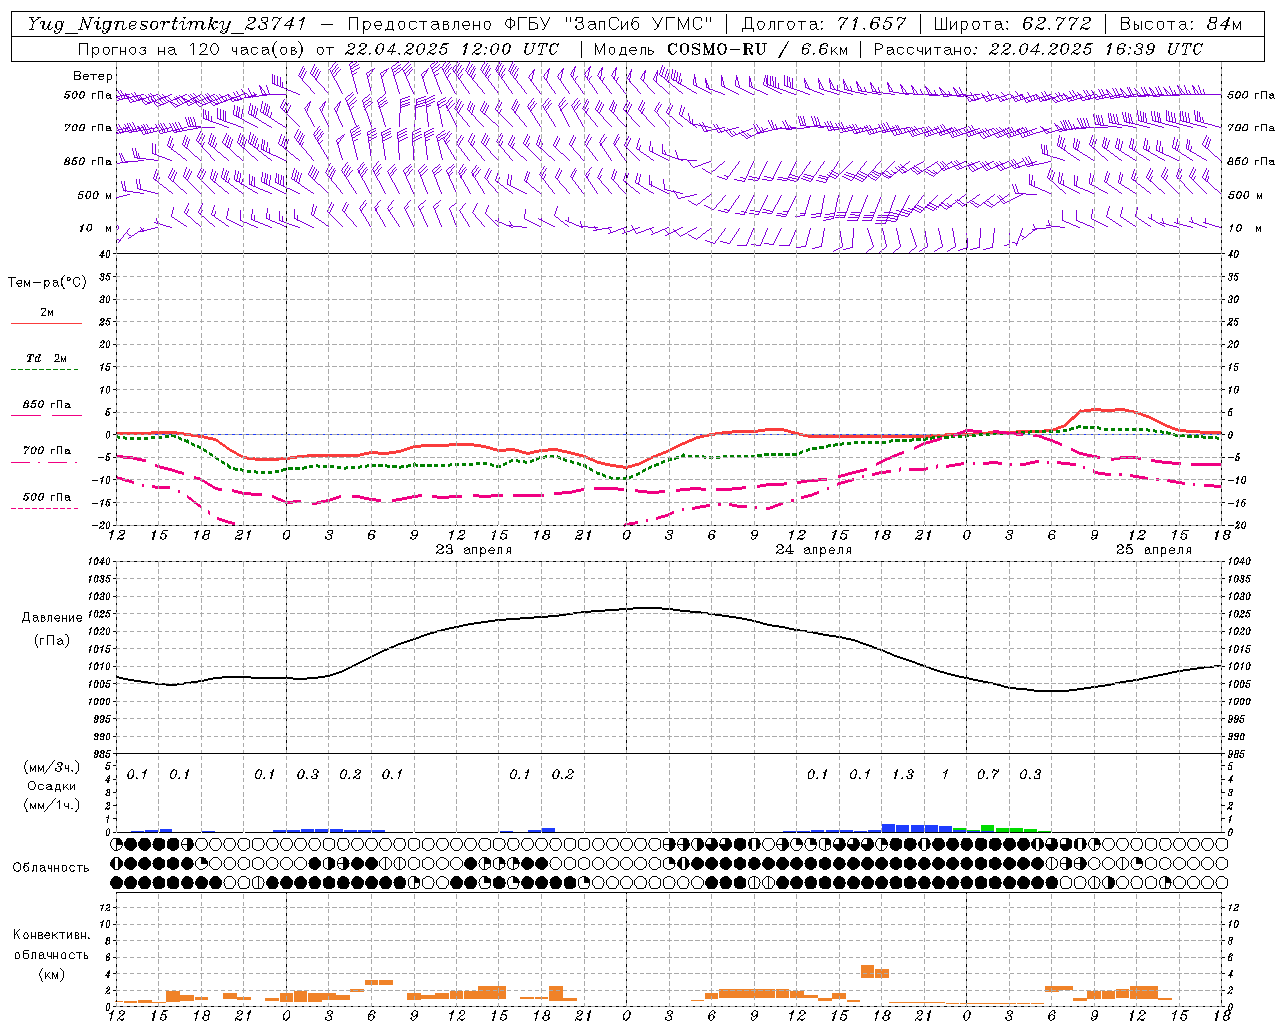Click '700 гПа' entry in temperature legend
This screenshot has width=1280, height=1024.
pos(47,451)
